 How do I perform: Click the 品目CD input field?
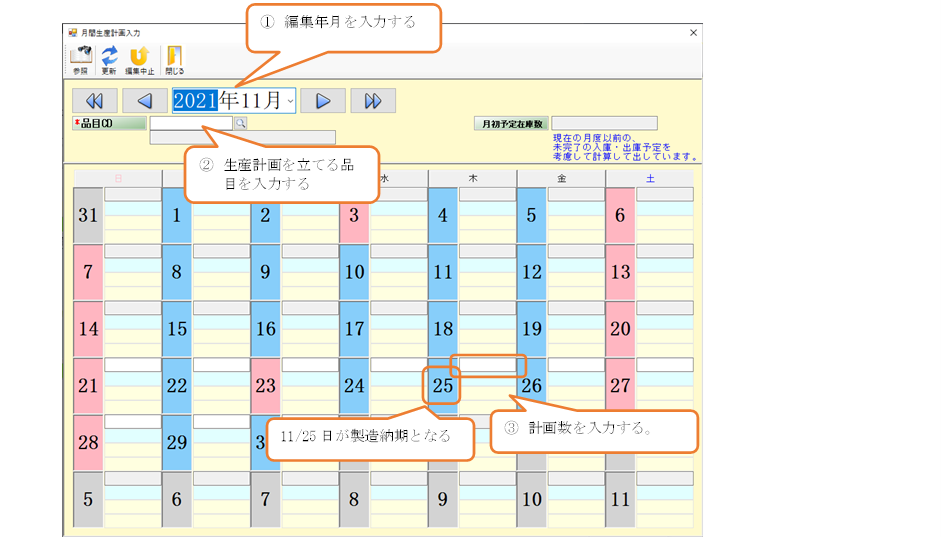190,124
